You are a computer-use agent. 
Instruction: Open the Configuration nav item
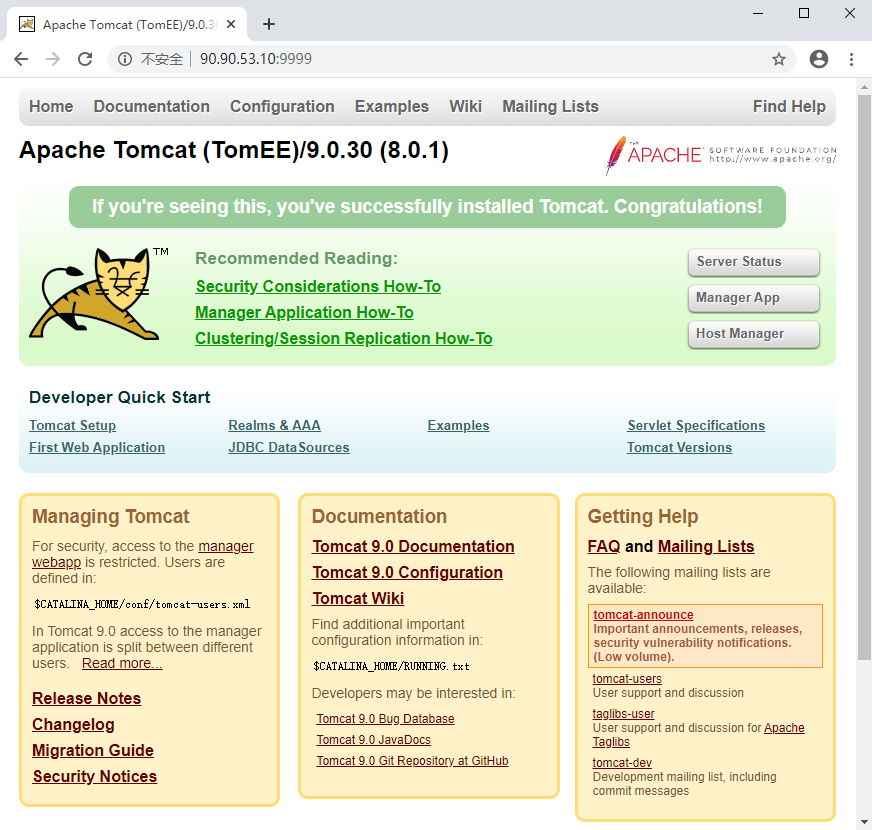click(283, 106)
